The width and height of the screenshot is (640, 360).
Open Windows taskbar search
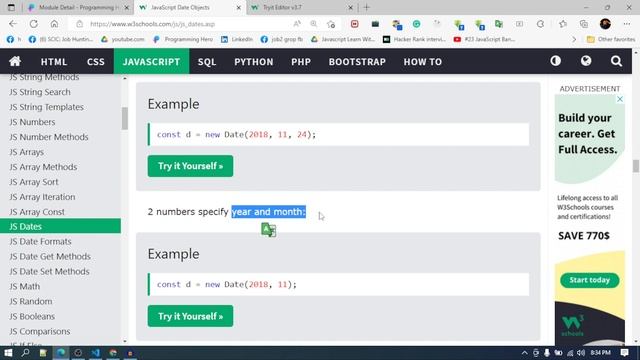pyautogui.click(x=25, y=353)
